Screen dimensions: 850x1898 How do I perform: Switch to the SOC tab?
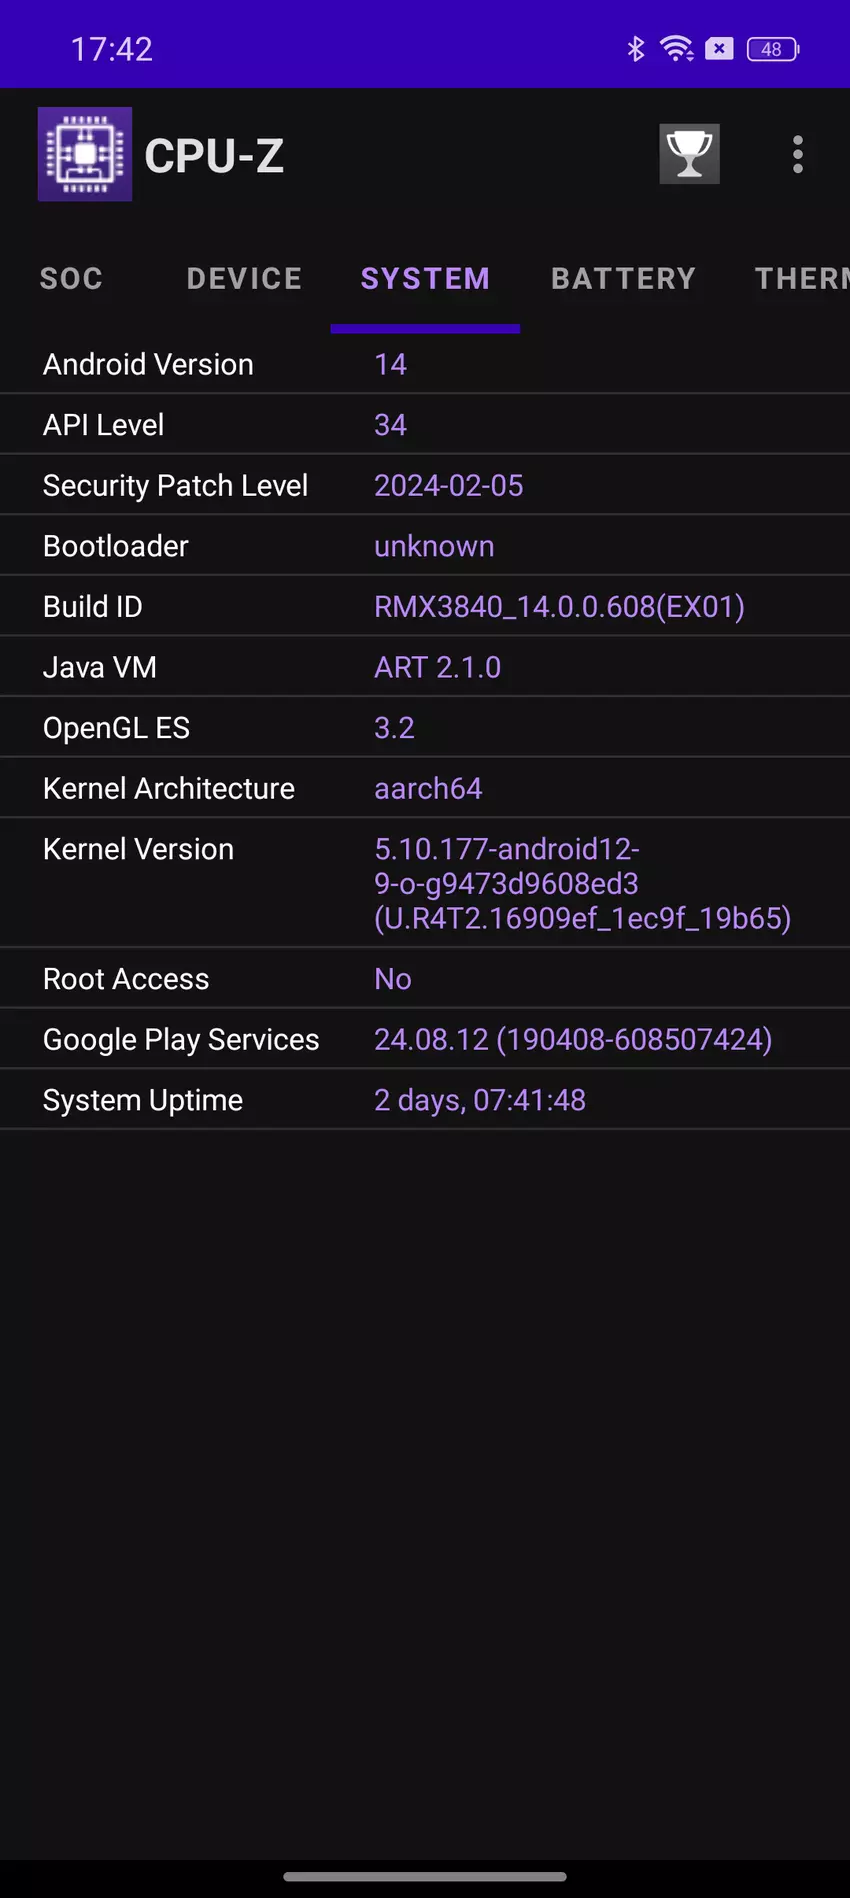pos(71,278)
